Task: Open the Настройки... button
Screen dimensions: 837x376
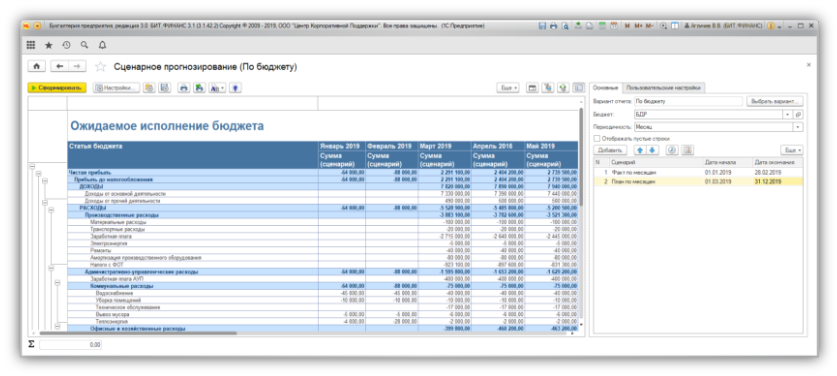Action: [x=116, y=88]
